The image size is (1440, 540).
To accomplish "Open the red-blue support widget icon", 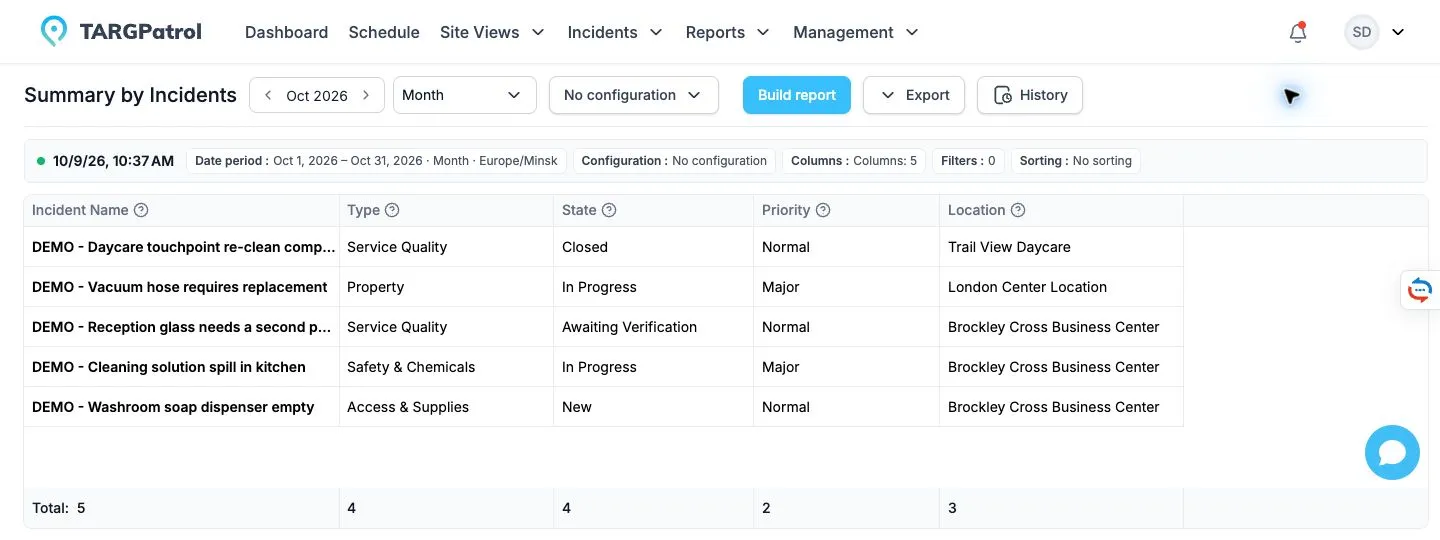I will [1420, 290].
